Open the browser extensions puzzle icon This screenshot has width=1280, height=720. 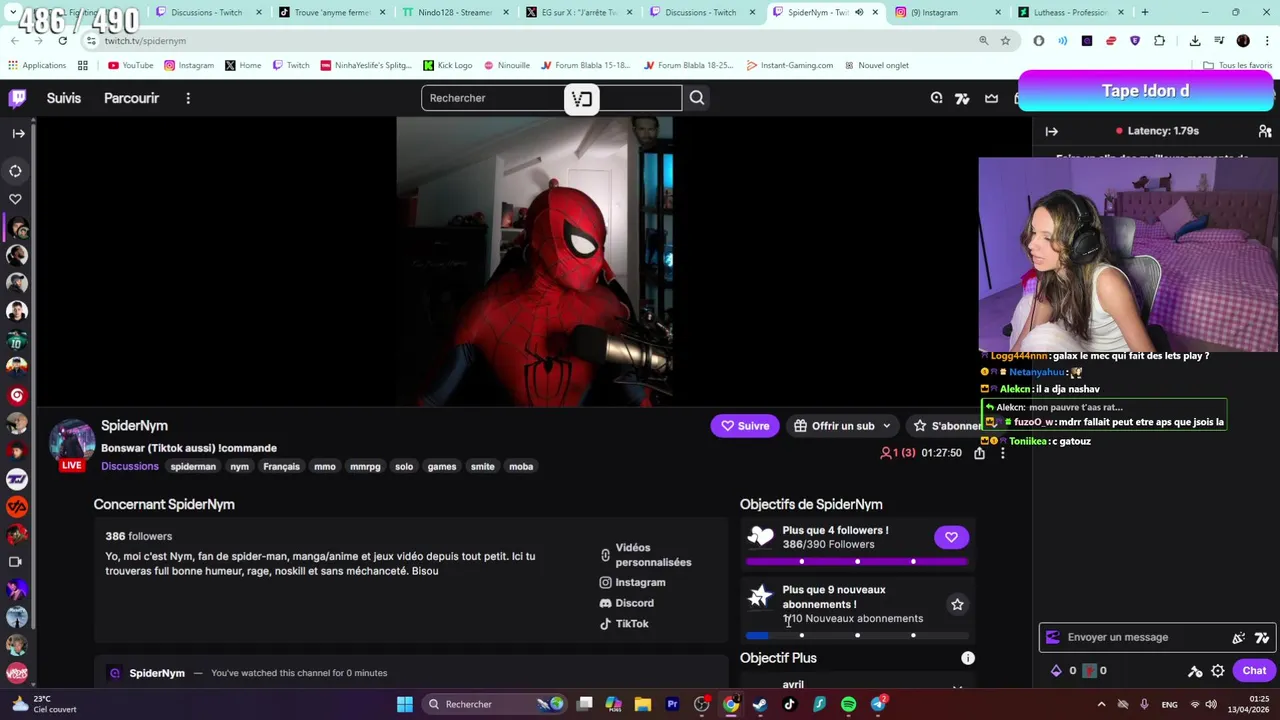(1159, 41)
